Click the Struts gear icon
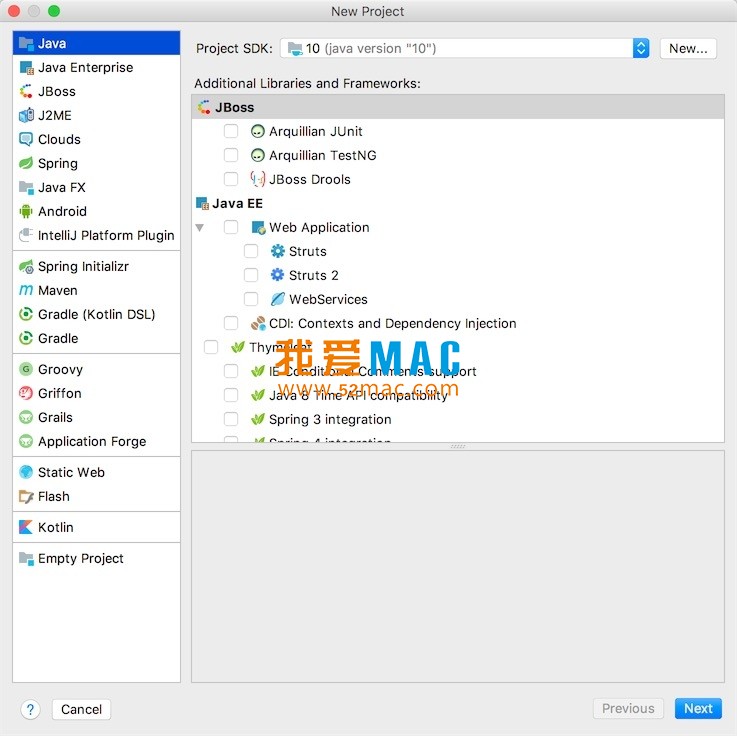Screen dimensions: 737x736 point(278,251)
